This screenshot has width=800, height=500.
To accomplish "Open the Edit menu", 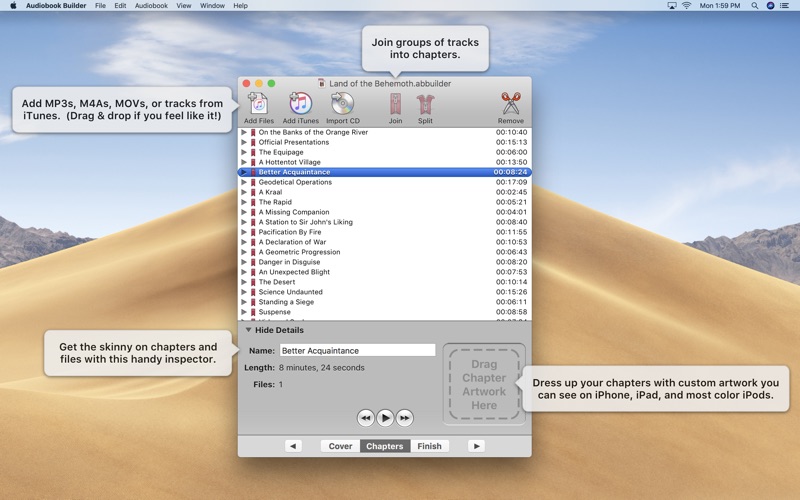I will pyautogui.click(x=120, y=6).
